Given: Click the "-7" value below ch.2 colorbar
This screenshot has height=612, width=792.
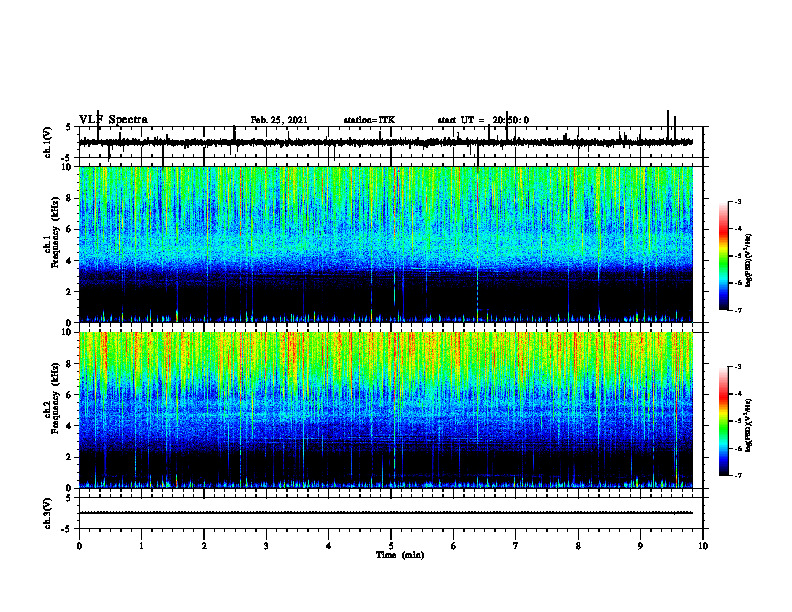Looking at the screenshot, I should (738, 476).
